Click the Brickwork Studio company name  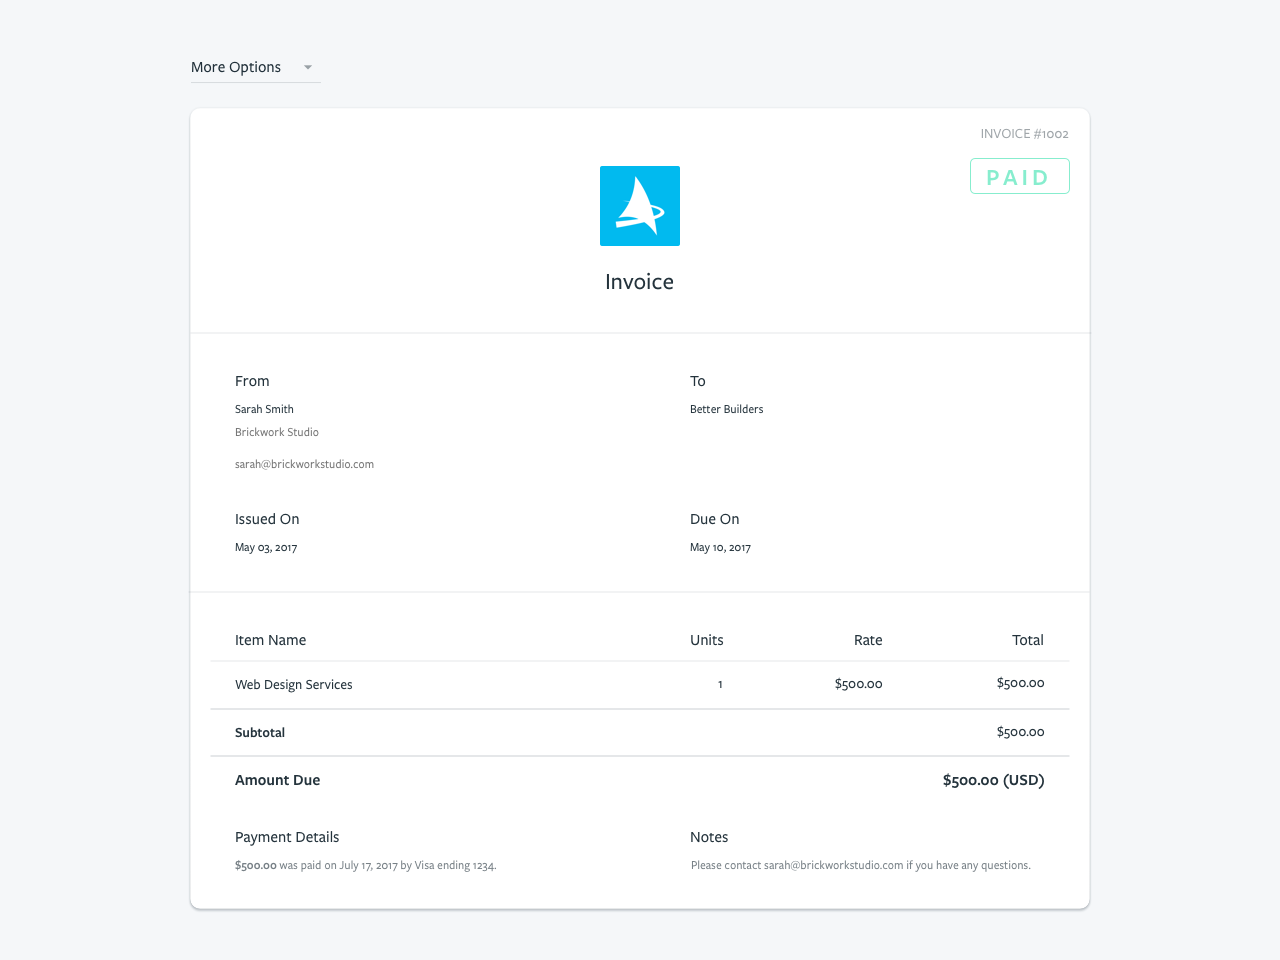click(x=277, y=432)
